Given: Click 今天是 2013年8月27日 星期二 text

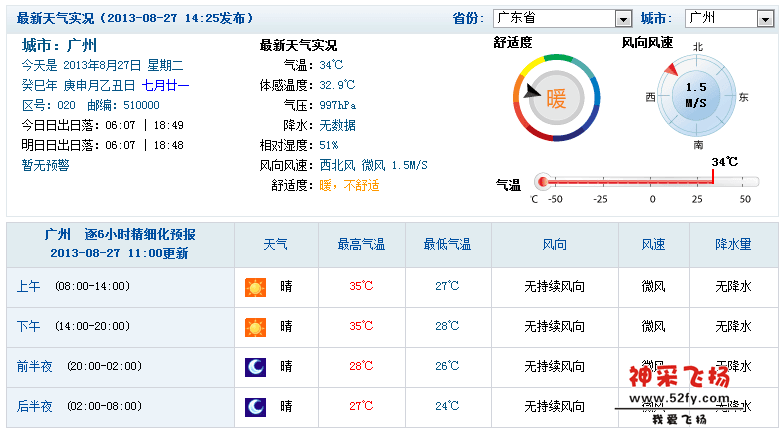Looking at the screenshot, I should tap(102, 65).
